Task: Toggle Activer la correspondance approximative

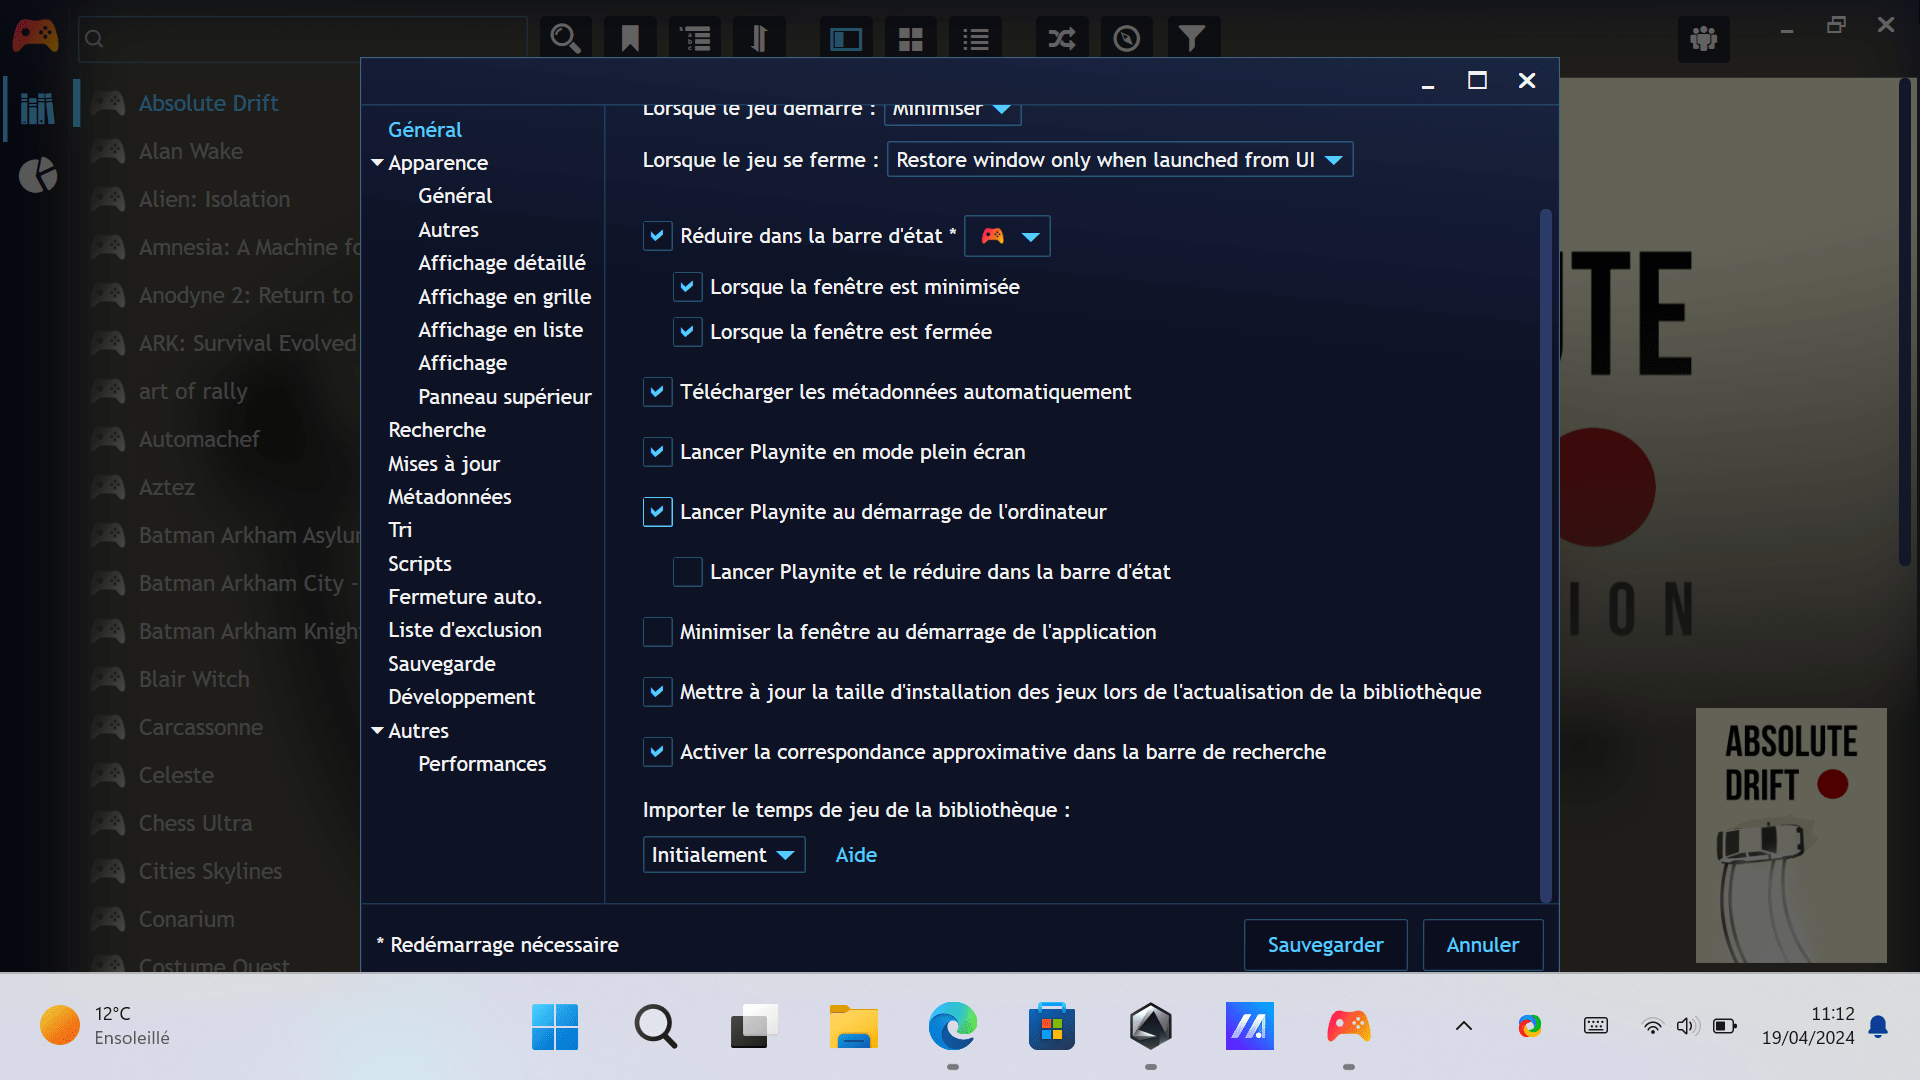Action: [x=657, y=752]
